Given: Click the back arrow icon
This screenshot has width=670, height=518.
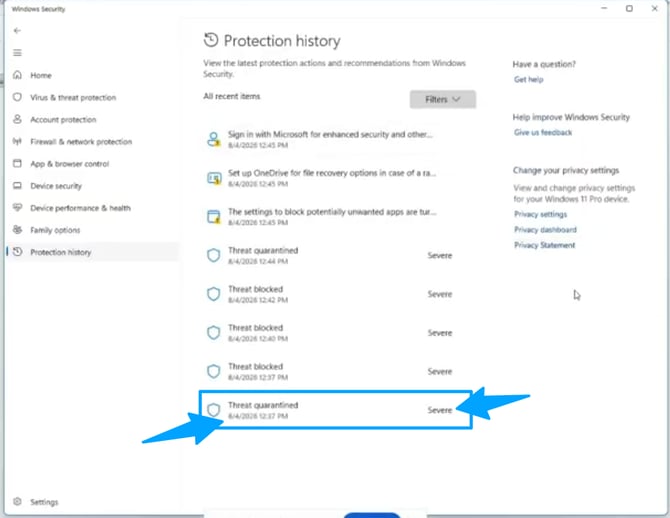Looking at the screenshot, I should pos(17,31).
